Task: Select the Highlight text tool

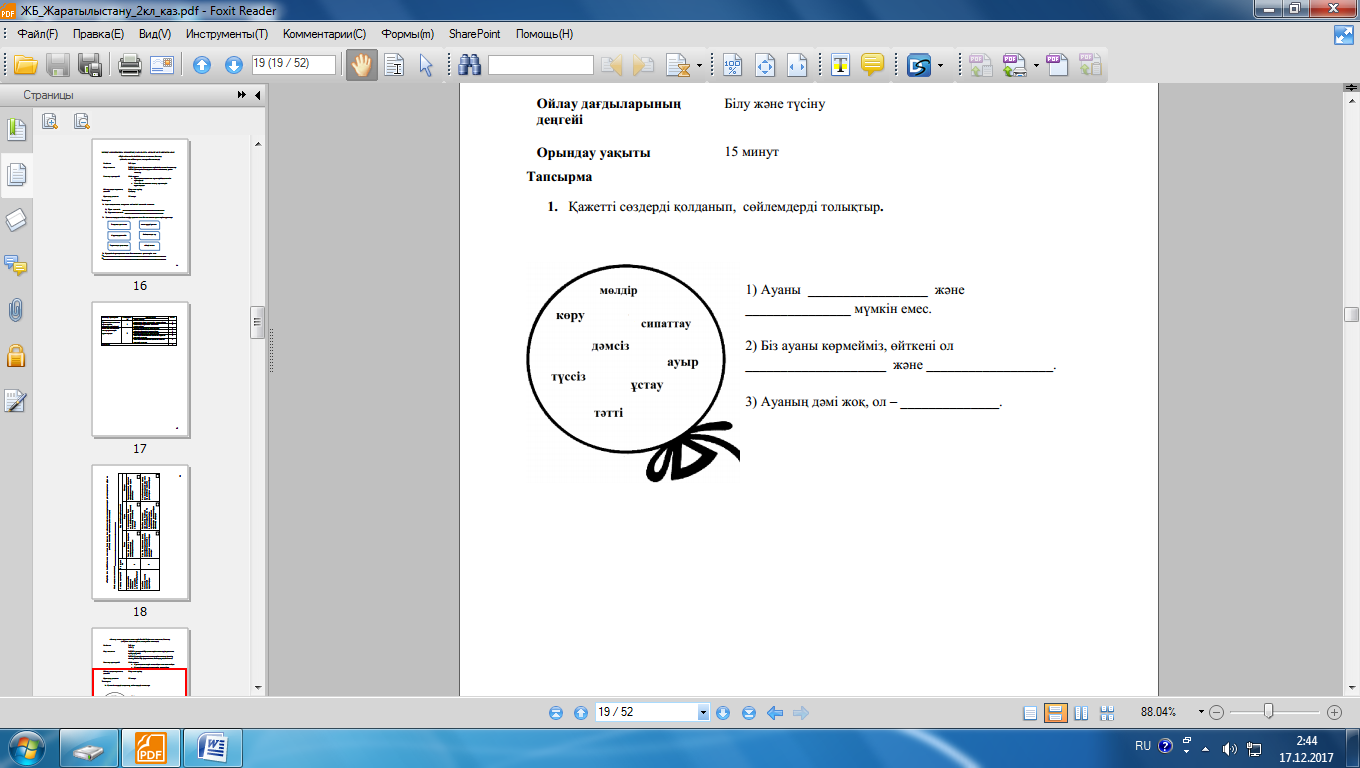Action: (x=841, y=65)
